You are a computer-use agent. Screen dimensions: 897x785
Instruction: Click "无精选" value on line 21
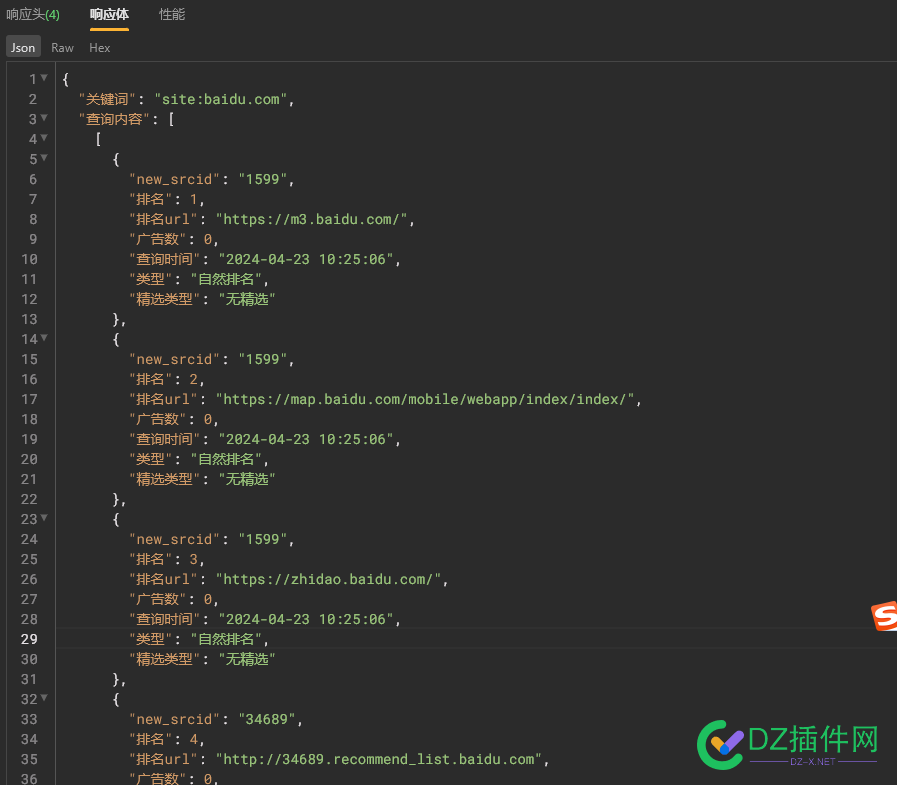coord(247,479)
